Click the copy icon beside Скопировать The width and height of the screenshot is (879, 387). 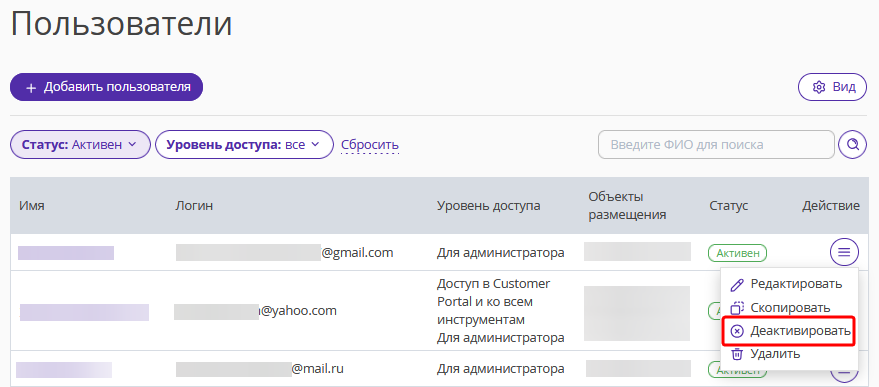pyautogui.click(x=738, y=308)
